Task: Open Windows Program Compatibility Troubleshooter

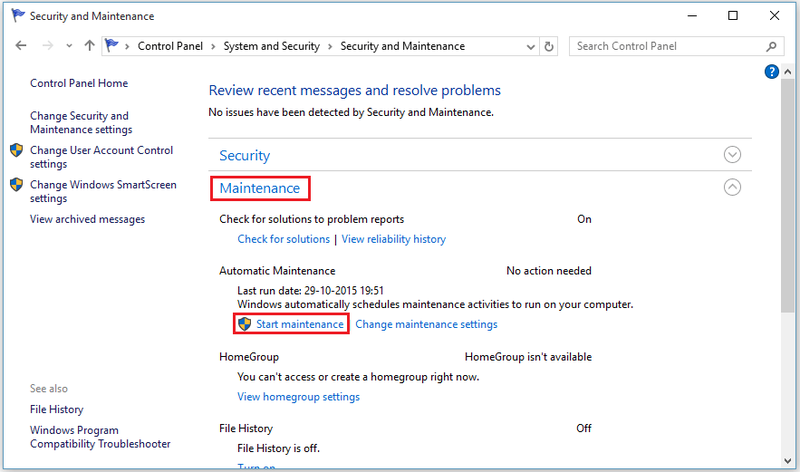Action: 100,437
